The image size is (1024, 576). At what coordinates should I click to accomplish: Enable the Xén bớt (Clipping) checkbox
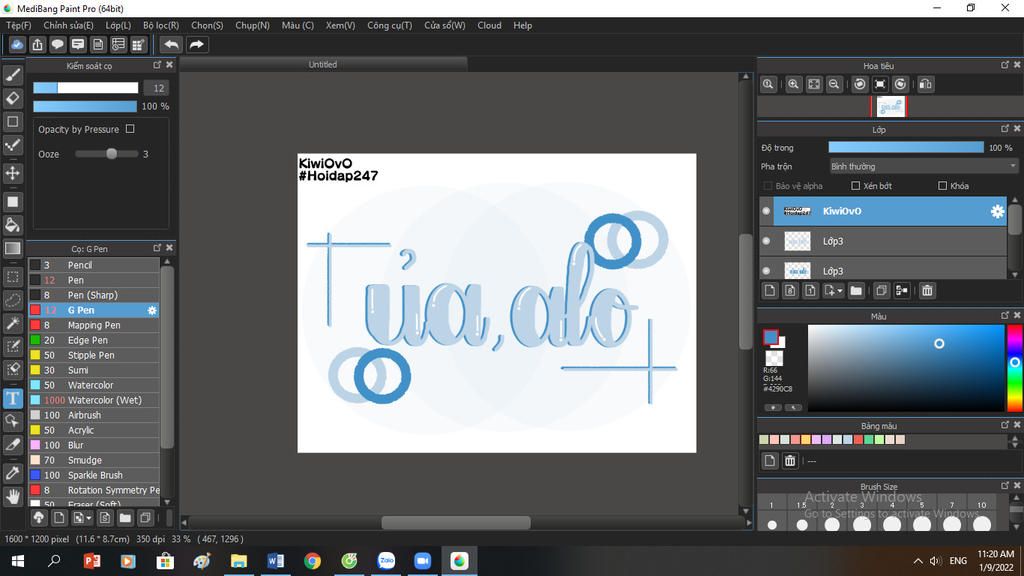(856, 186)
